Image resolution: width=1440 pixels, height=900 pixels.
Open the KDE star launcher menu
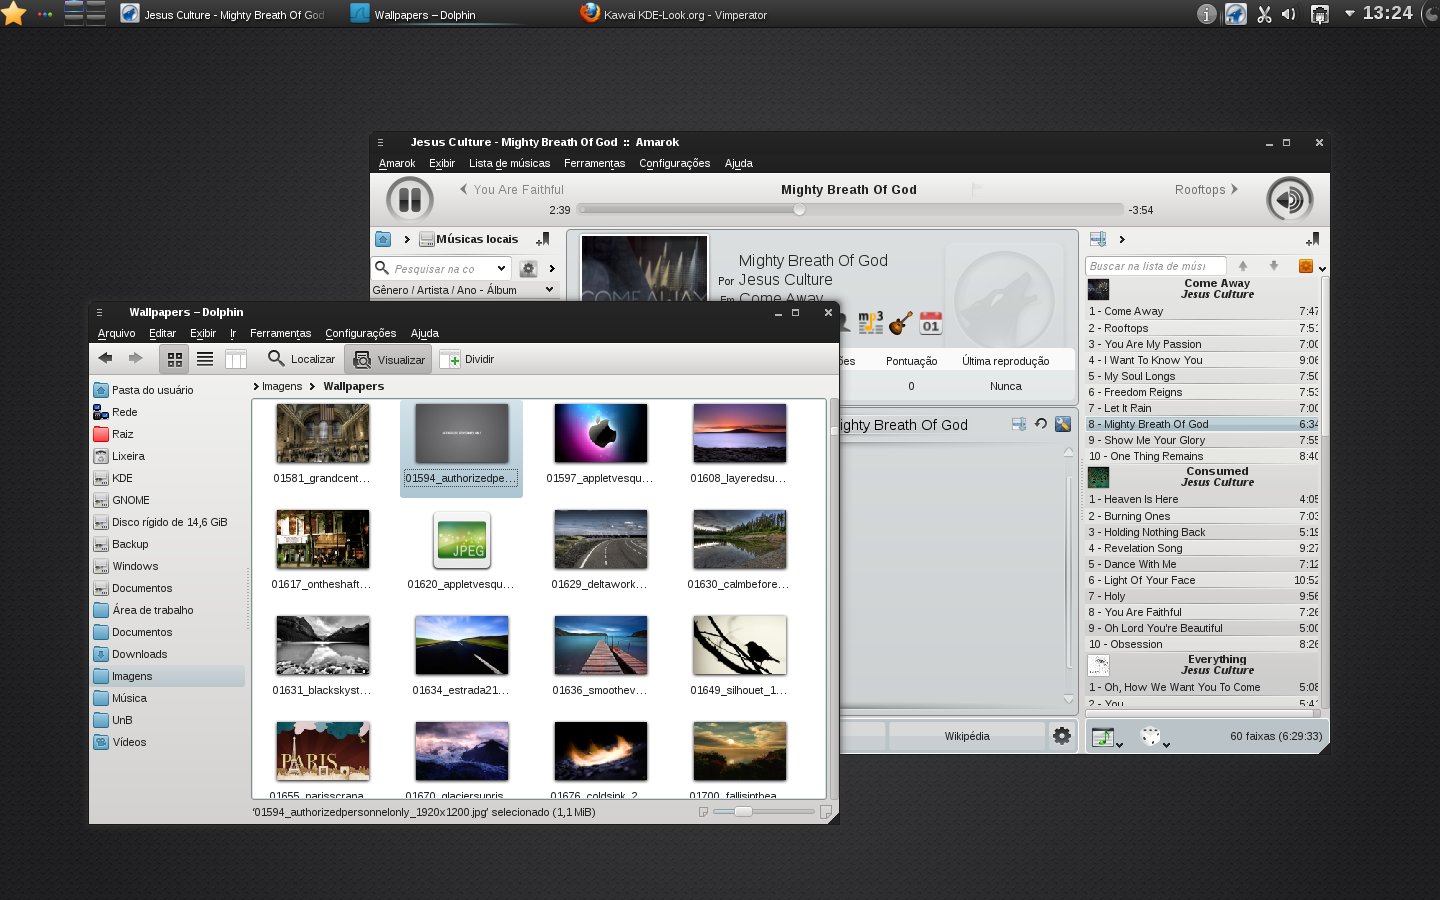coord(14,14)
